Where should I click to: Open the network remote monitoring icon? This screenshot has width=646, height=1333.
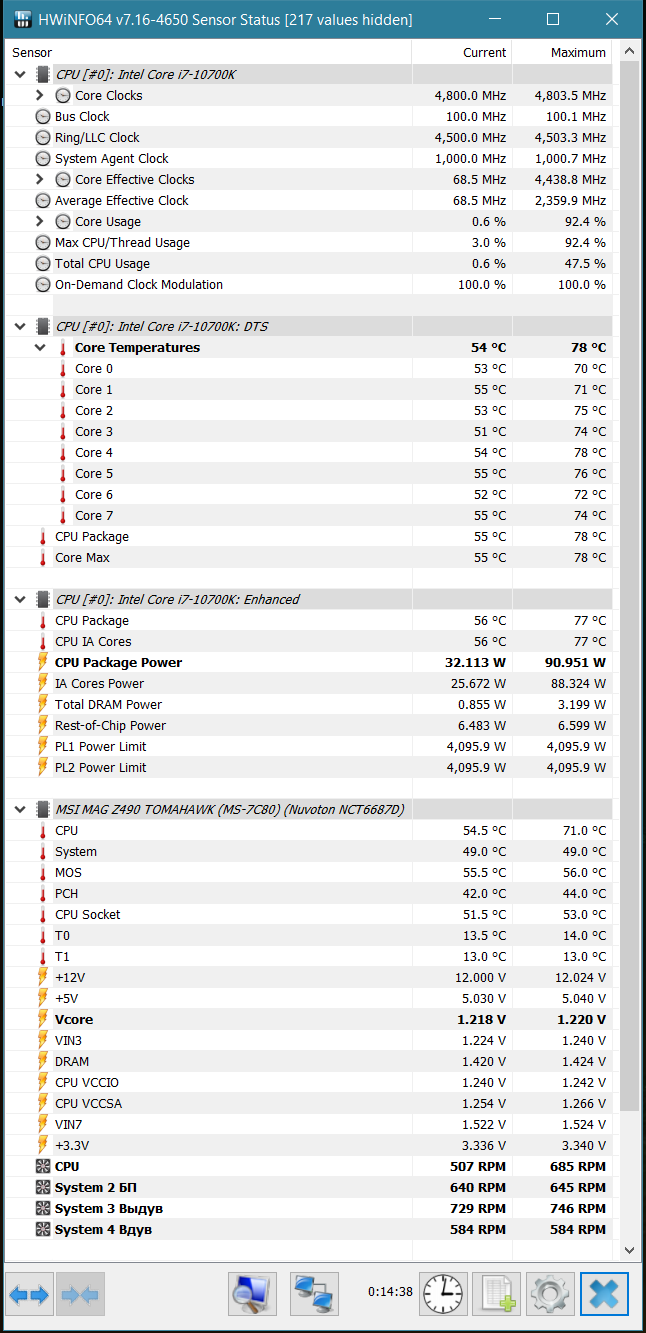coord(315,1294)
